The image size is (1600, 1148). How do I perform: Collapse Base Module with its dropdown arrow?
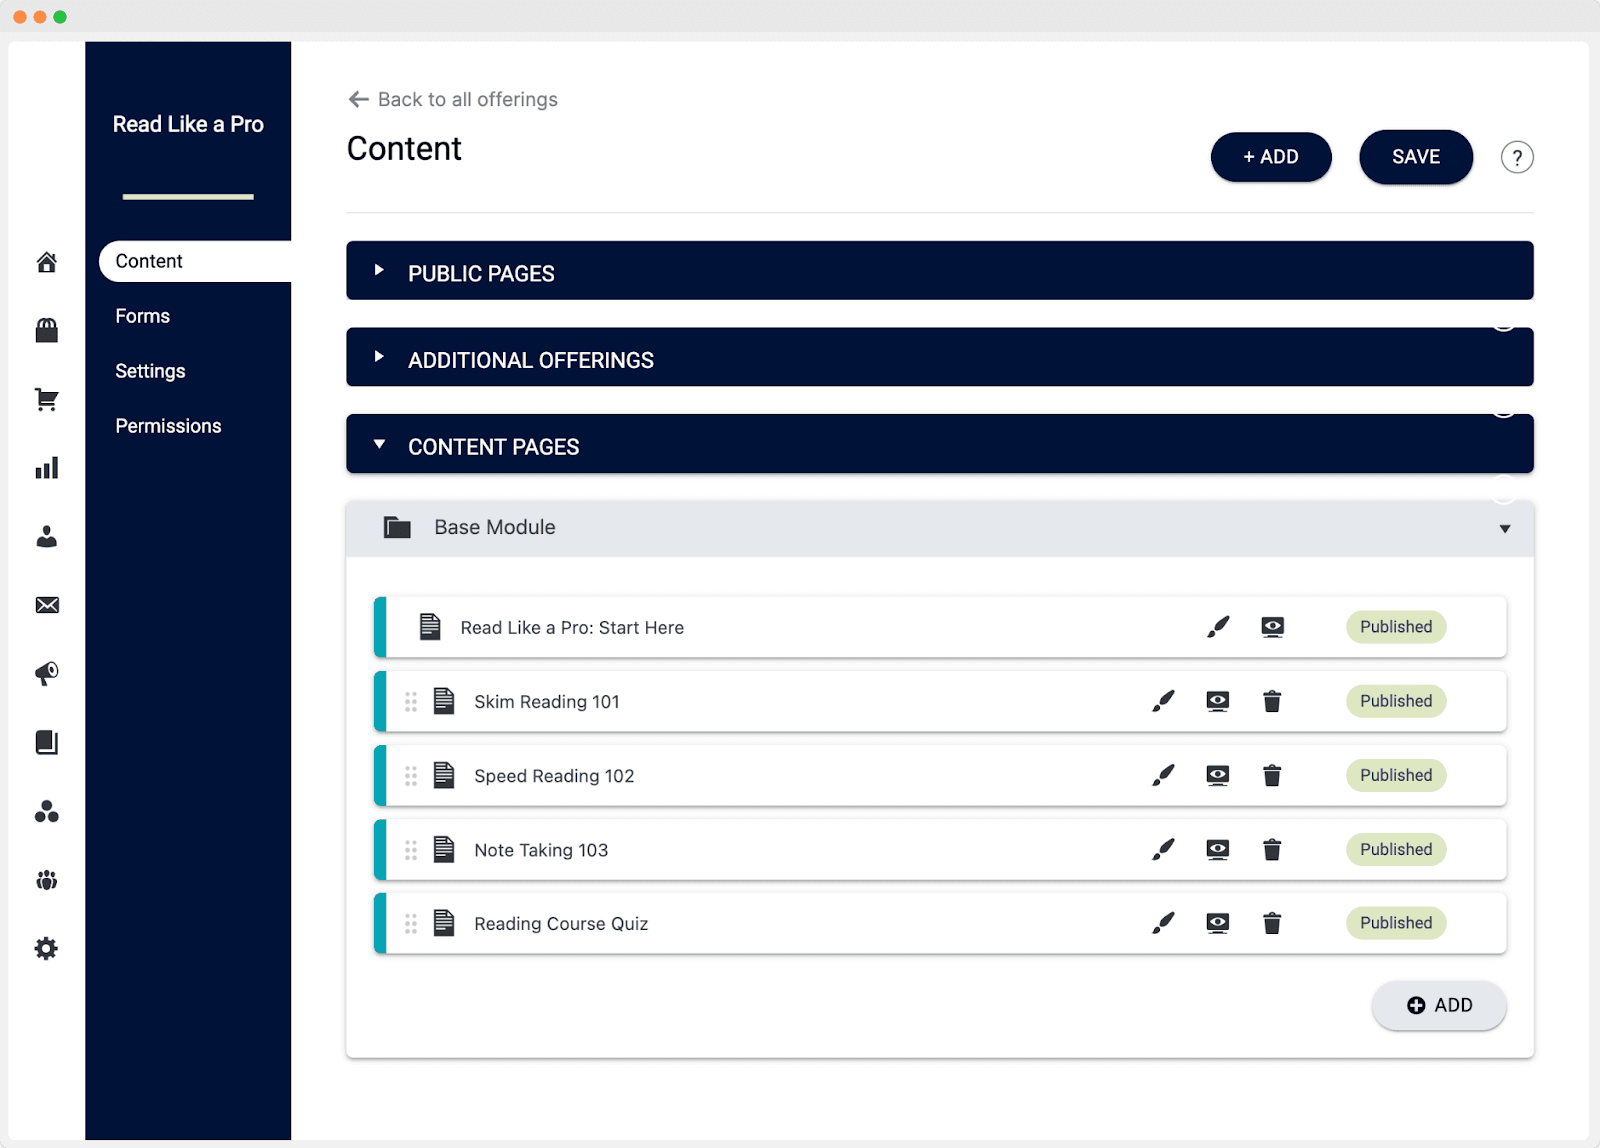1504,528
